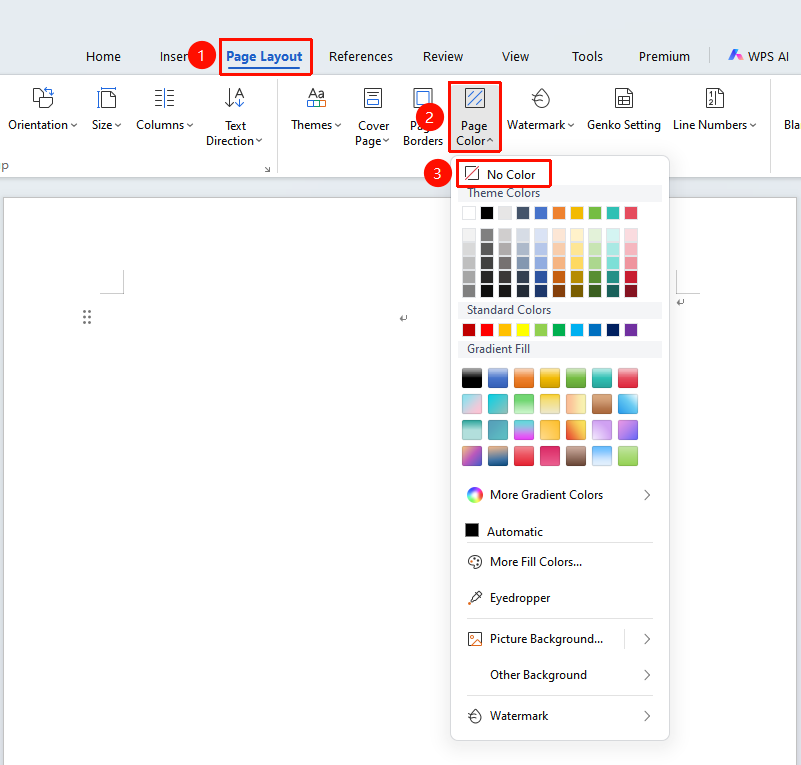Open the WPS AI assistant

point(759,56)
